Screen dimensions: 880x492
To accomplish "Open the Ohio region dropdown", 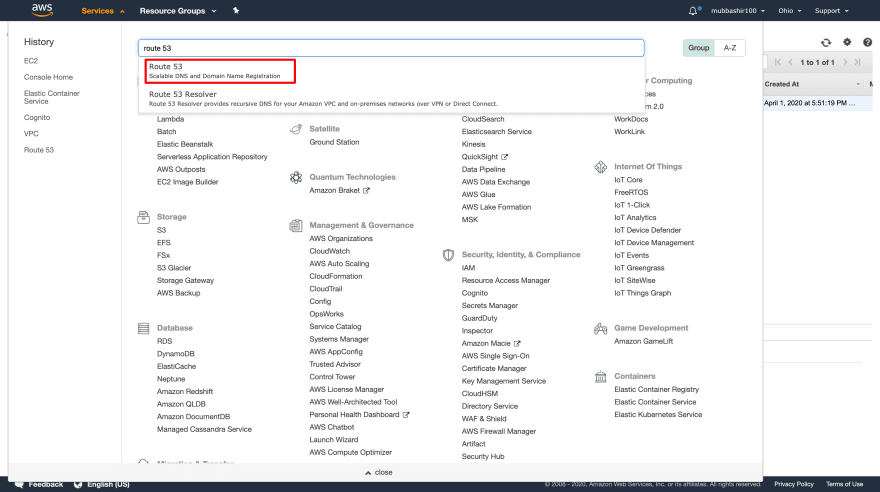I will point(790,11).
